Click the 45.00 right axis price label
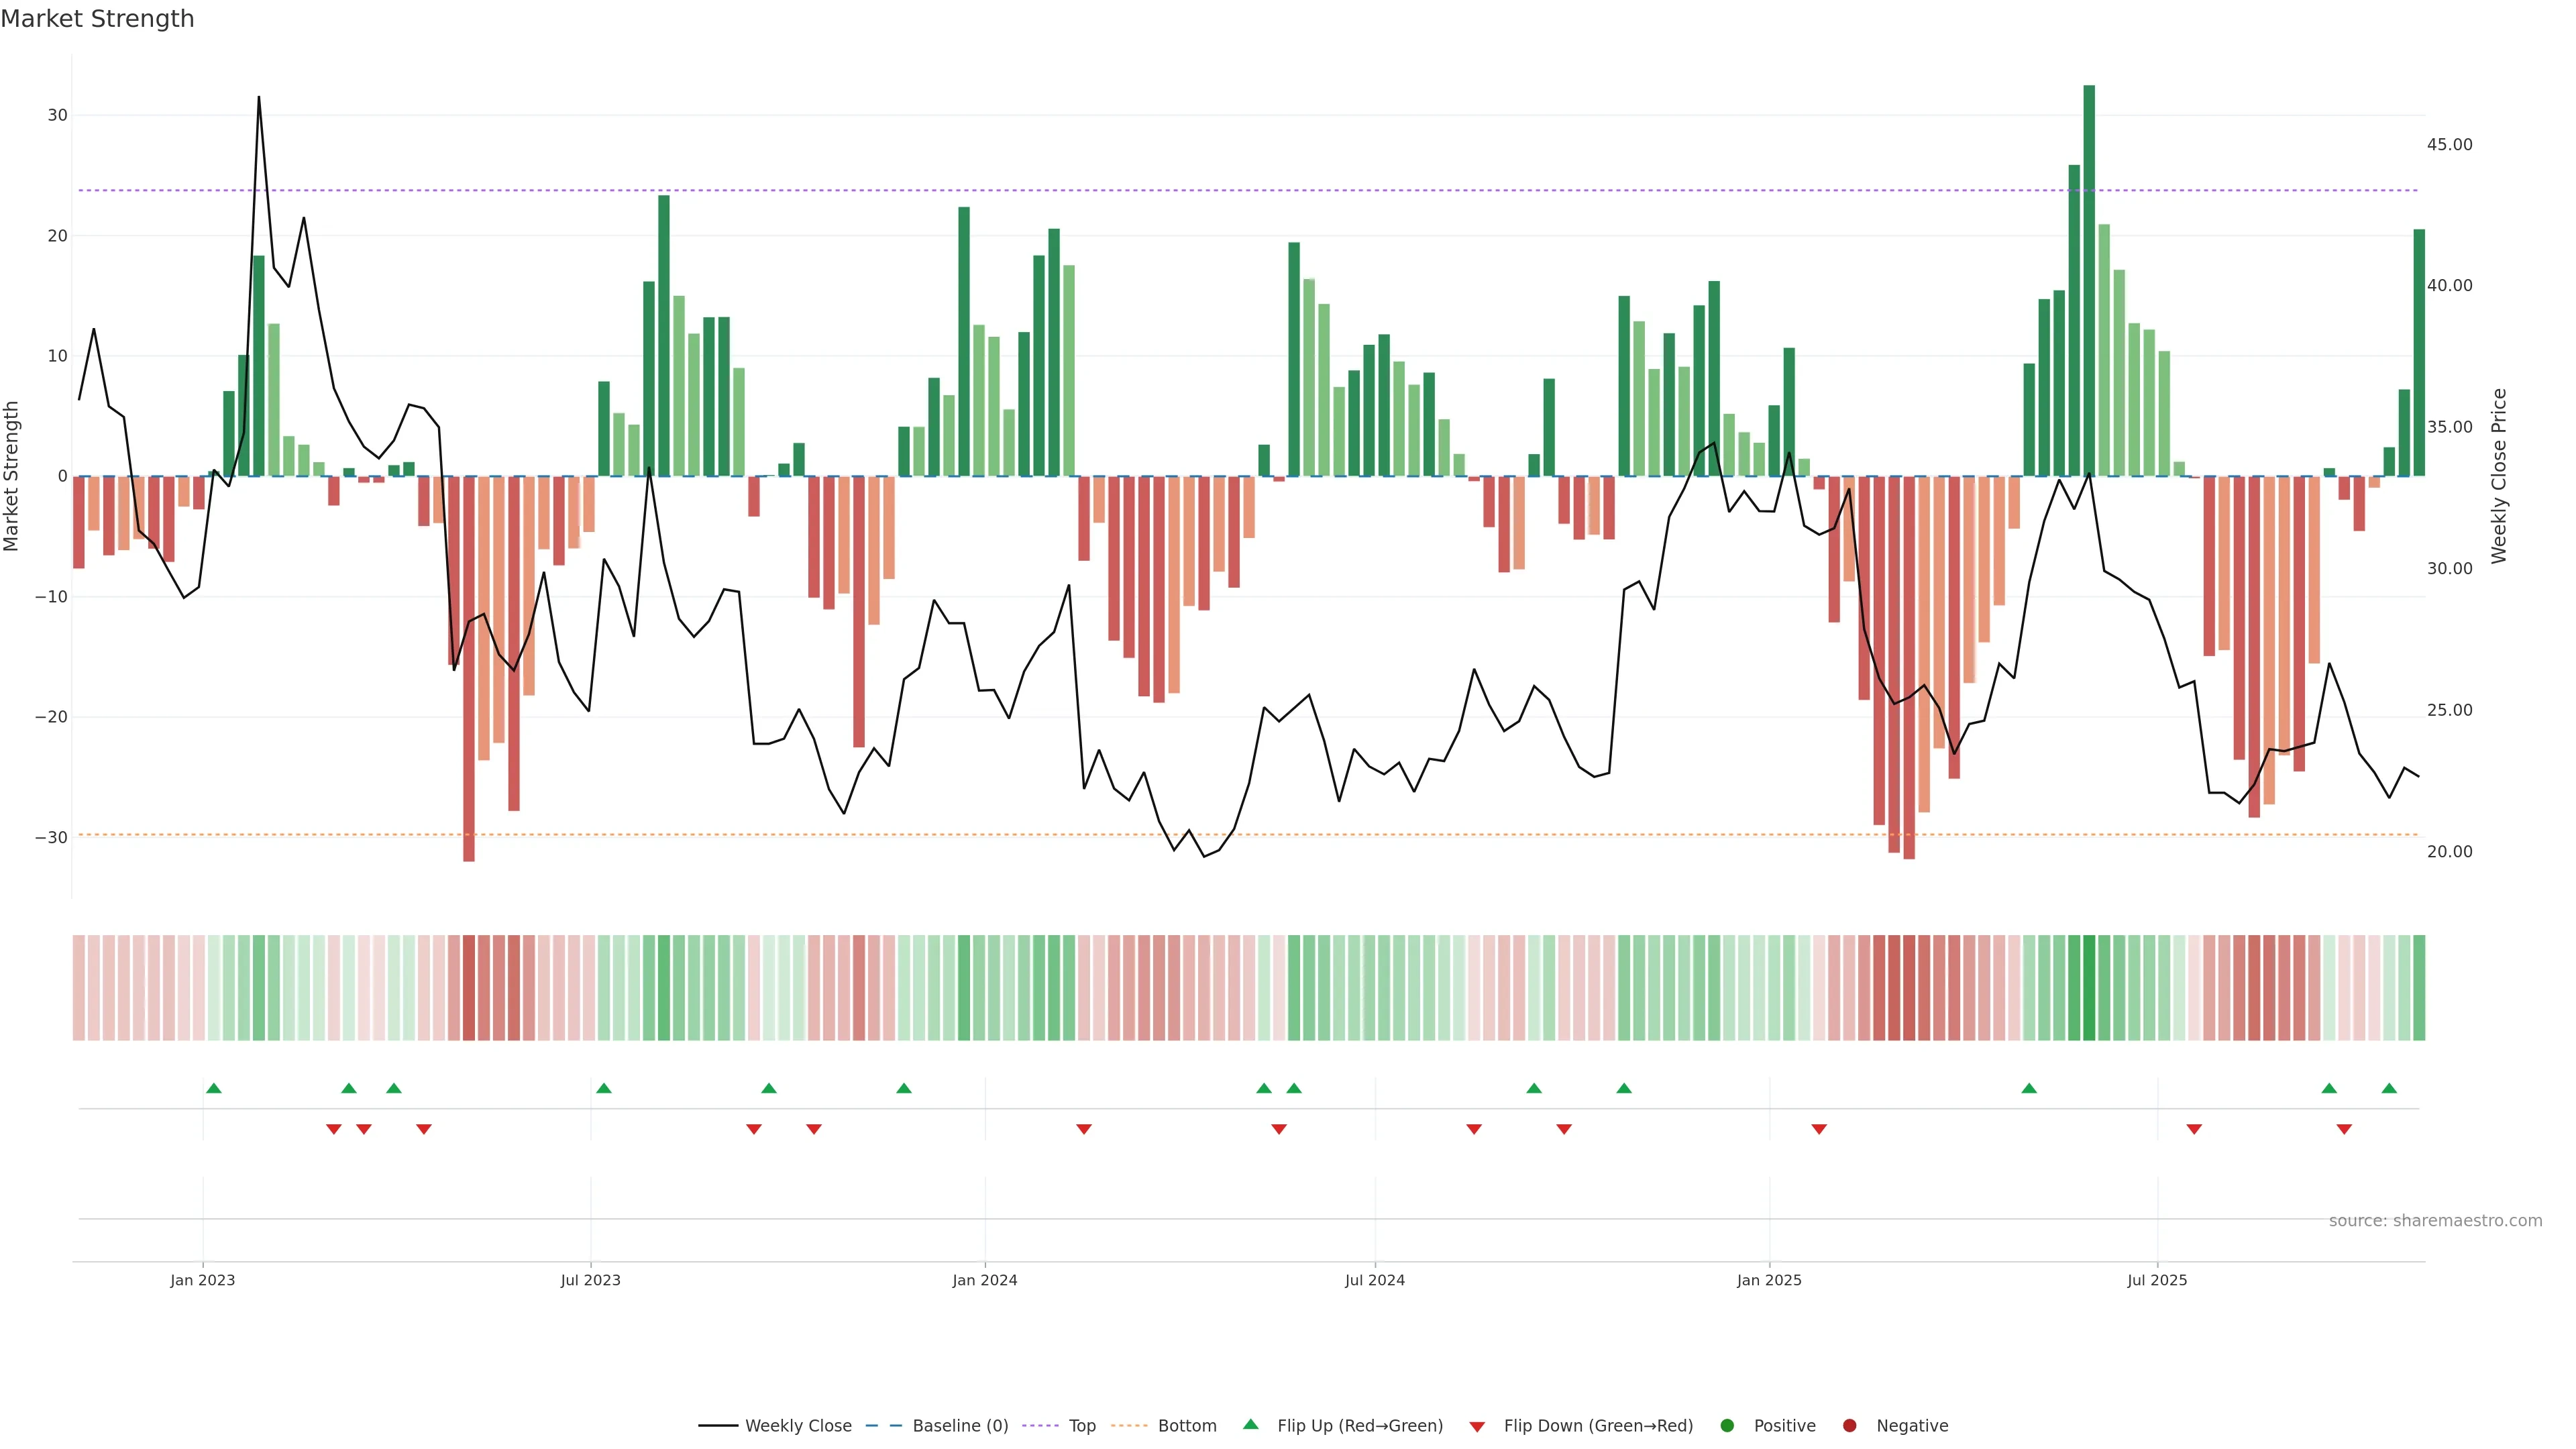 click(2449, 145)
